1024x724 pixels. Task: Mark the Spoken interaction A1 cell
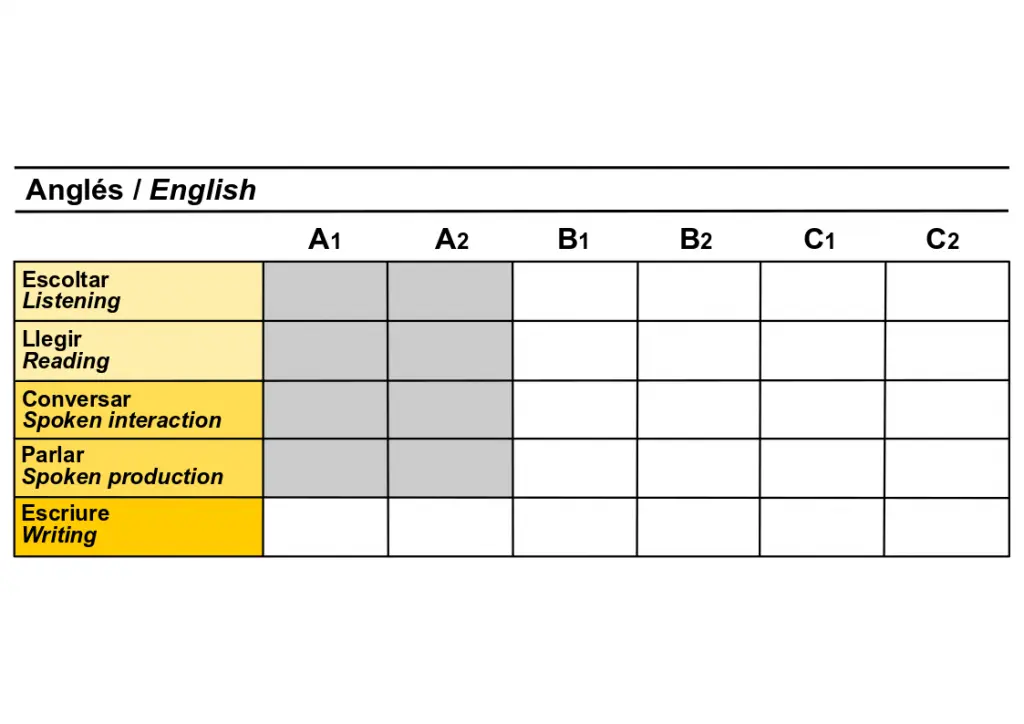pyautogui.click(x=325, y=409)
